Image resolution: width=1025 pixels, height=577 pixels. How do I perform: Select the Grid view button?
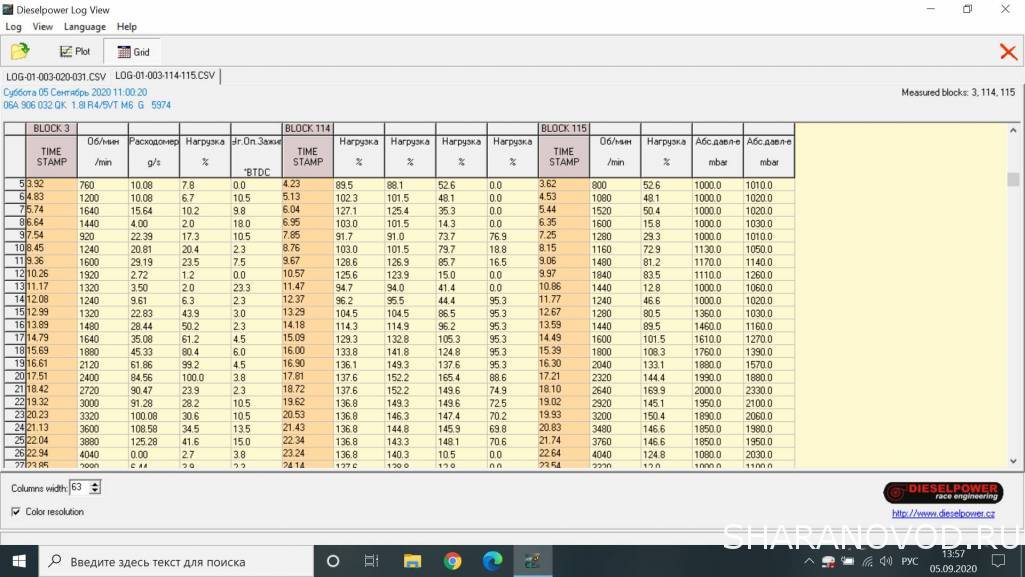(133, 51)
